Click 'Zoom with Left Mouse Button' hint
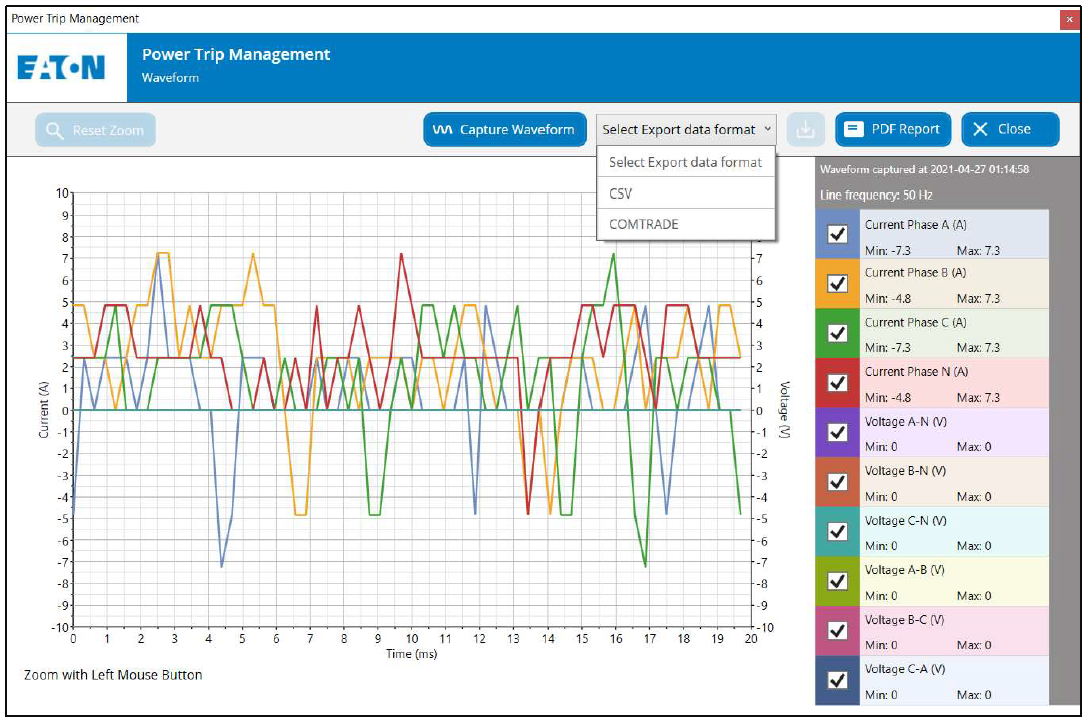 (113, 675)
